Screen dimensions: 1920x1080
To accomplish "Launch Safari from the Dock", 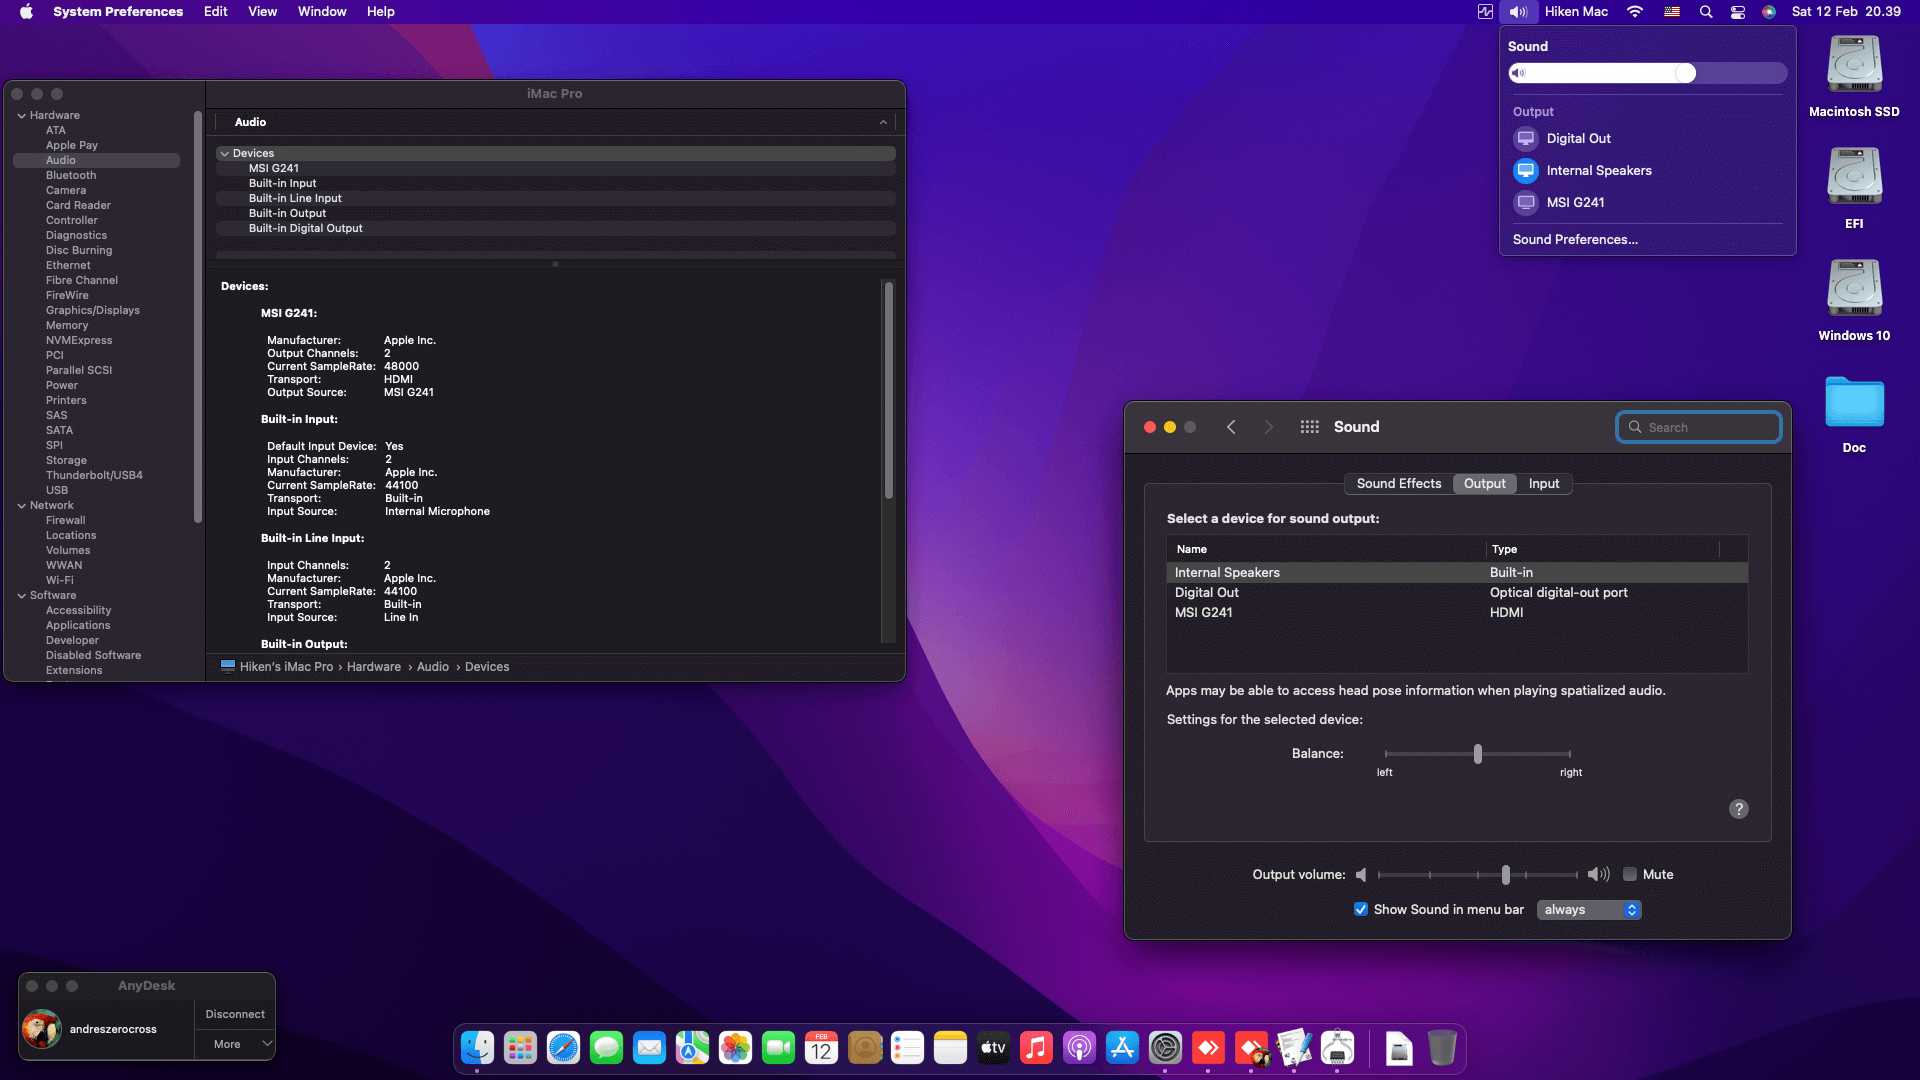I will tap(563, 1048).
